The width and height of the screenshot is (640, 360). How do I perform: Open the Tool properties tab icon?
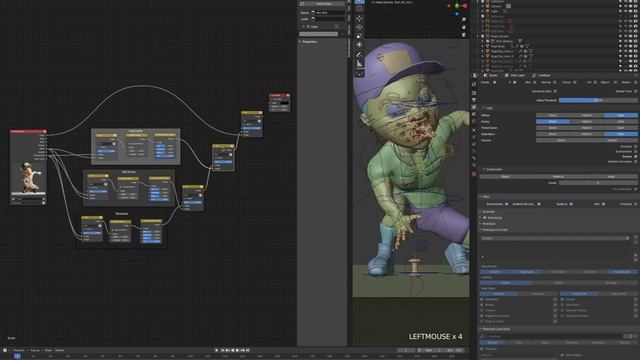coord(474,84)
